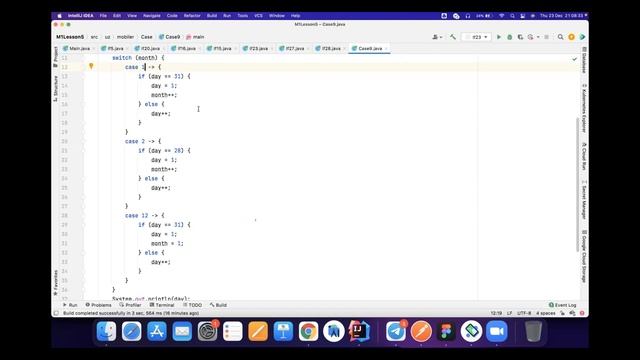The image size is (640, 360).
Task: Open the Run tool window button
Action: [x=70, y=305]
